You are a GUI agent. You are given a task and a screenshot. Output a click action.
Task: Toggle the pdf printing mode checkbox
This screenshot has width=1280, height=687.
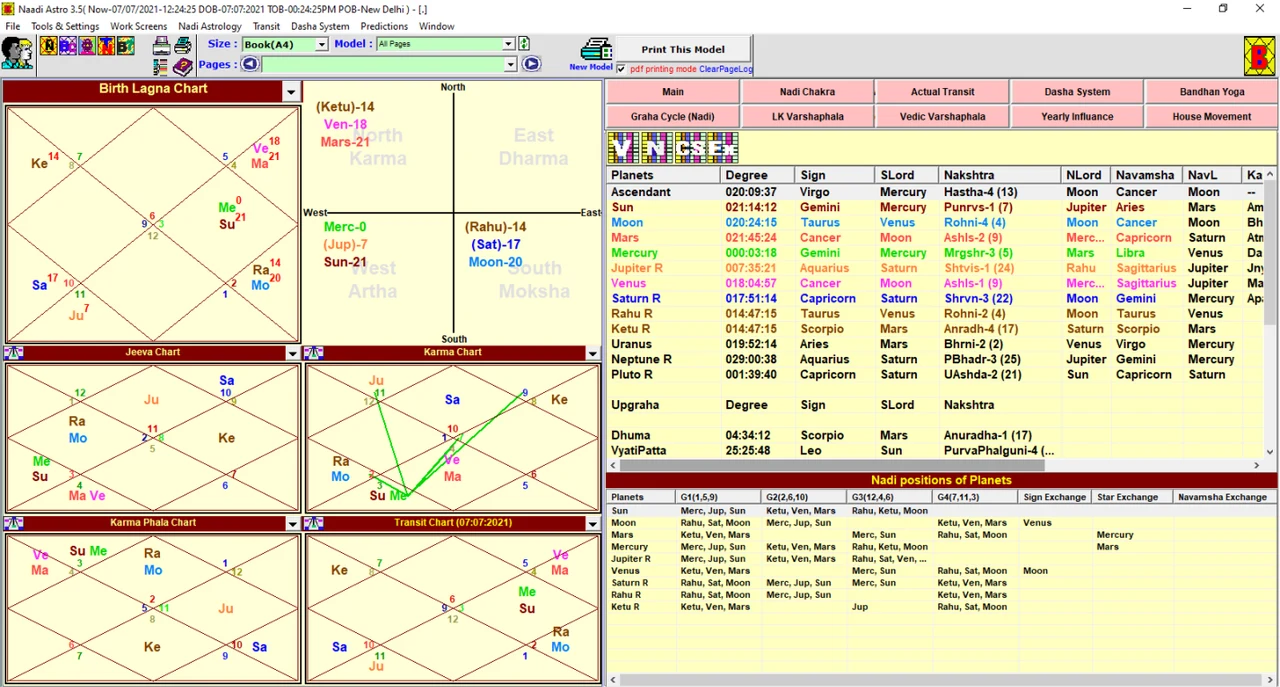[621, 69]
